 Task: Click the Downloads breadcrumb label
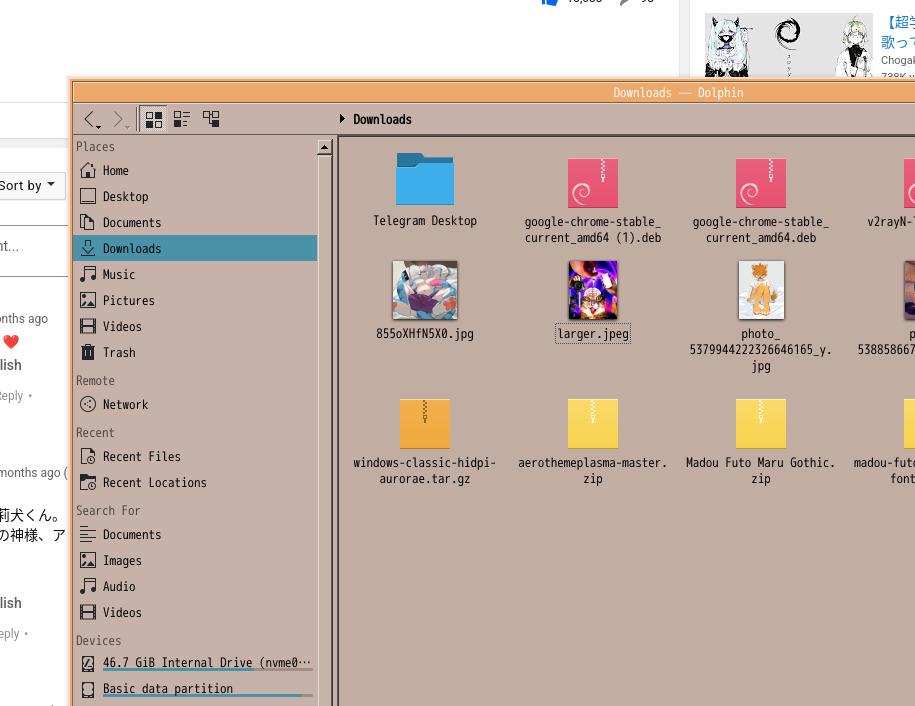382,120
